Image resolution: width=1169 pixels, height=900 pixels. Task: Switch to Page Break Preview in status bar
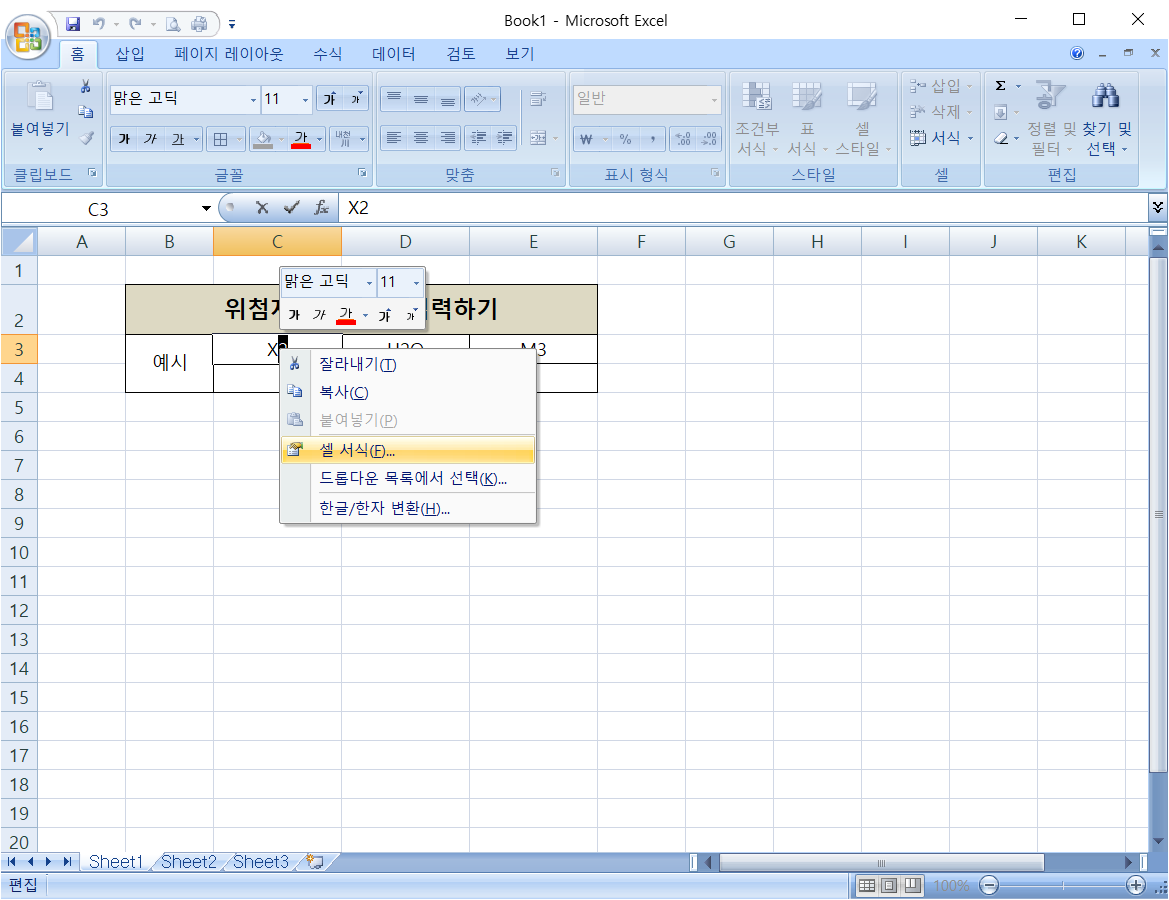913,885
